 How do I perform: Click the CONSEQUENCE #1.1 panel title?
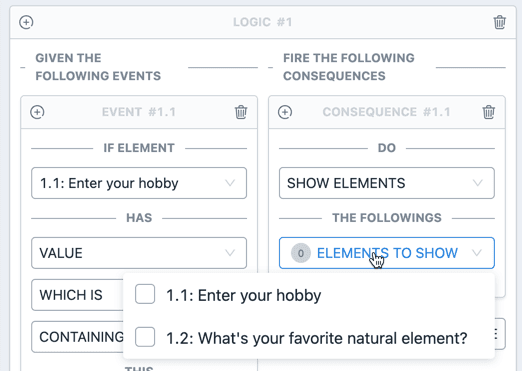tap(386, 112)
